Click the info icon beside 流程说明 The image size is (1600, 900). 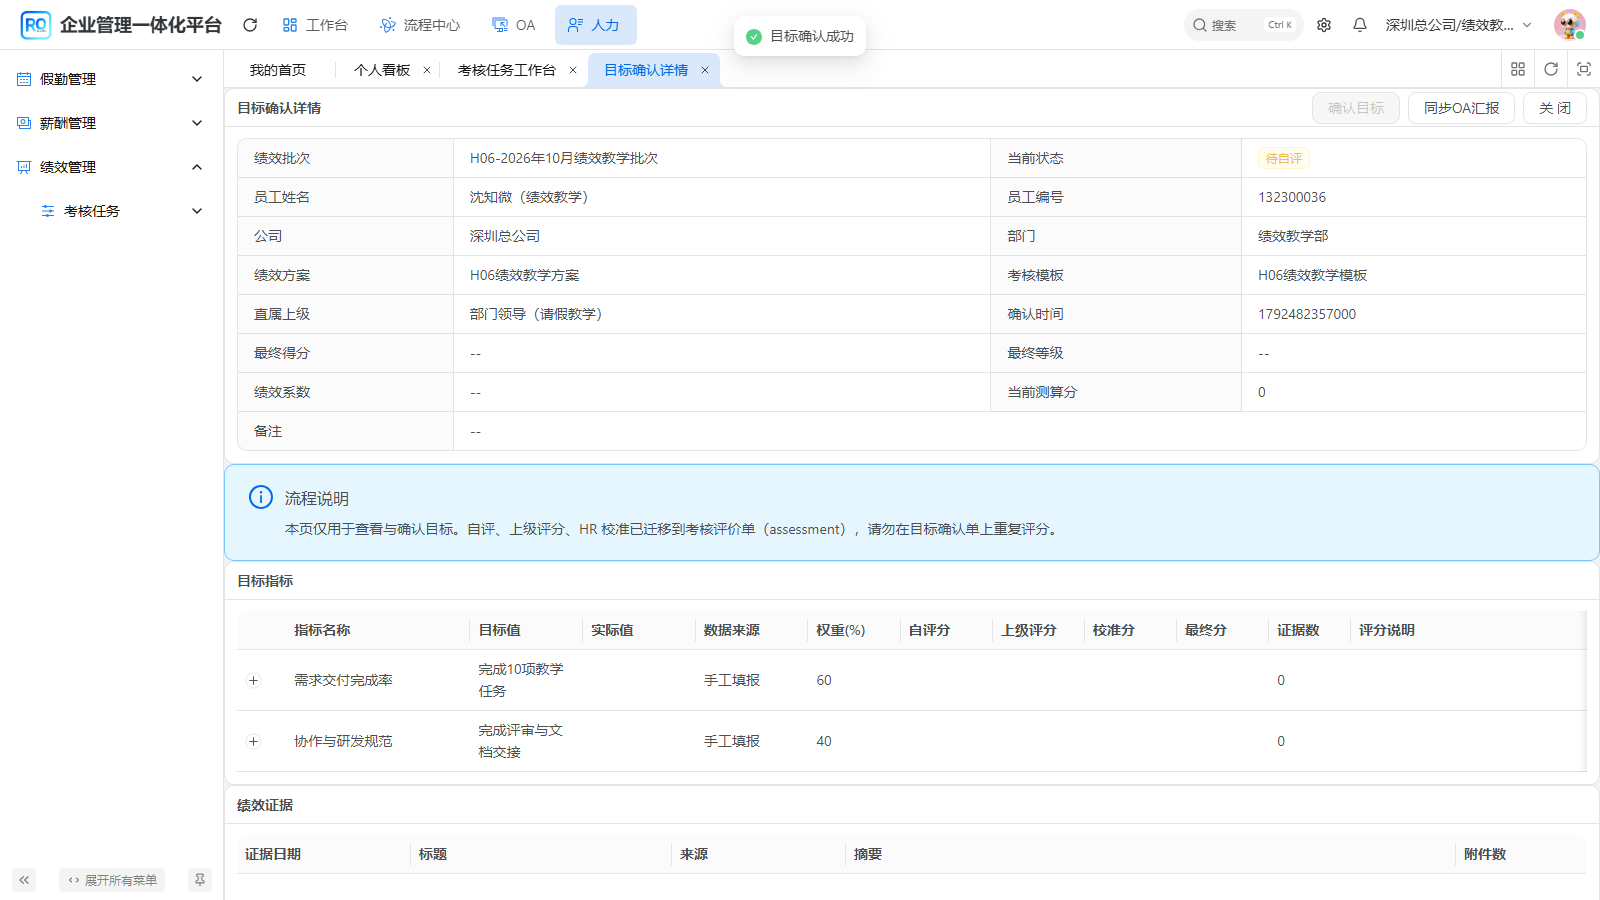coord(260,497)
